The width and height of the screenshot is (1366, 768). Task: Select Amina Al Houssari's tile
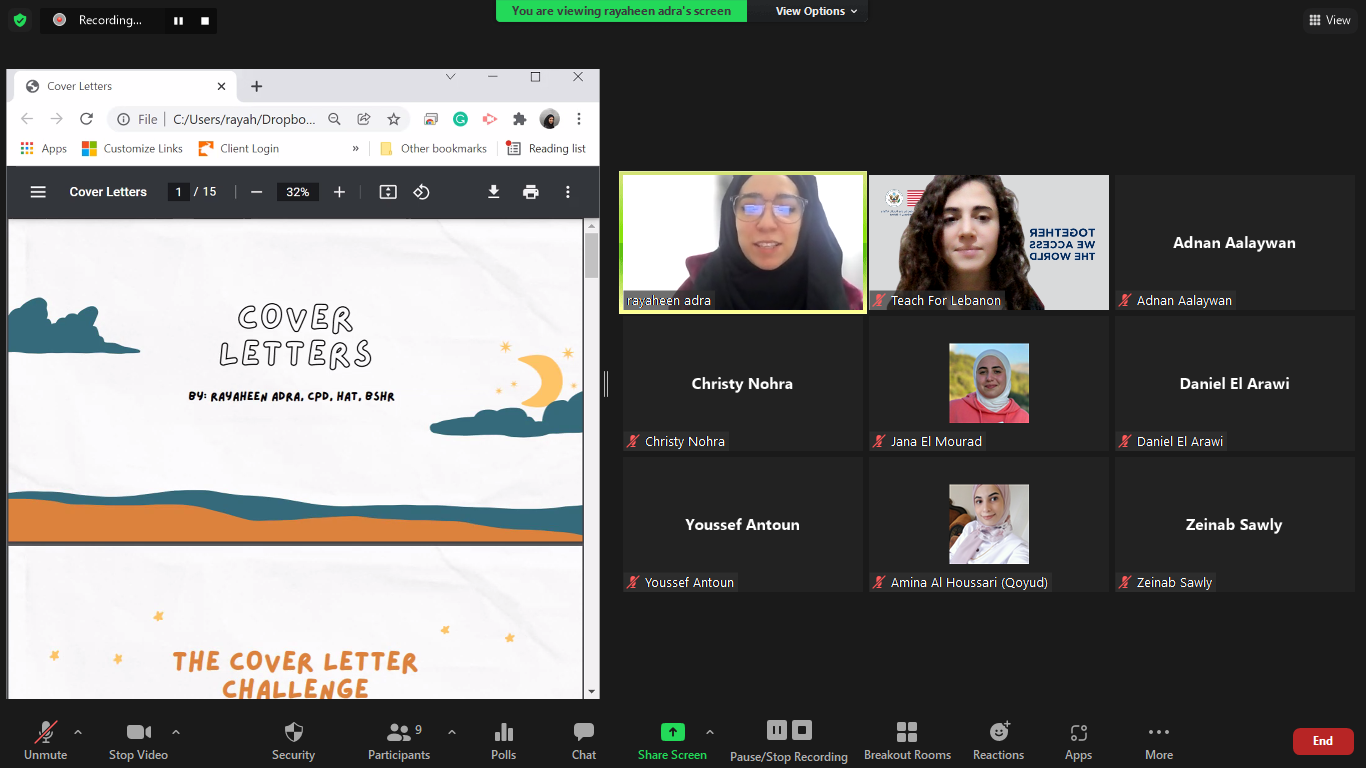[989, 524]
